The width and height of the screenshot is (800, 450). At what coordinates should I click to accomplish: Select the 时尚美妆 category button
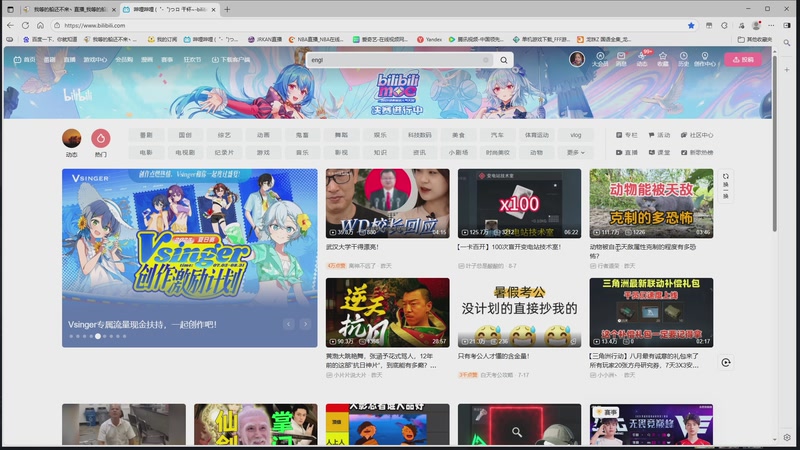(x=497, y=153)
